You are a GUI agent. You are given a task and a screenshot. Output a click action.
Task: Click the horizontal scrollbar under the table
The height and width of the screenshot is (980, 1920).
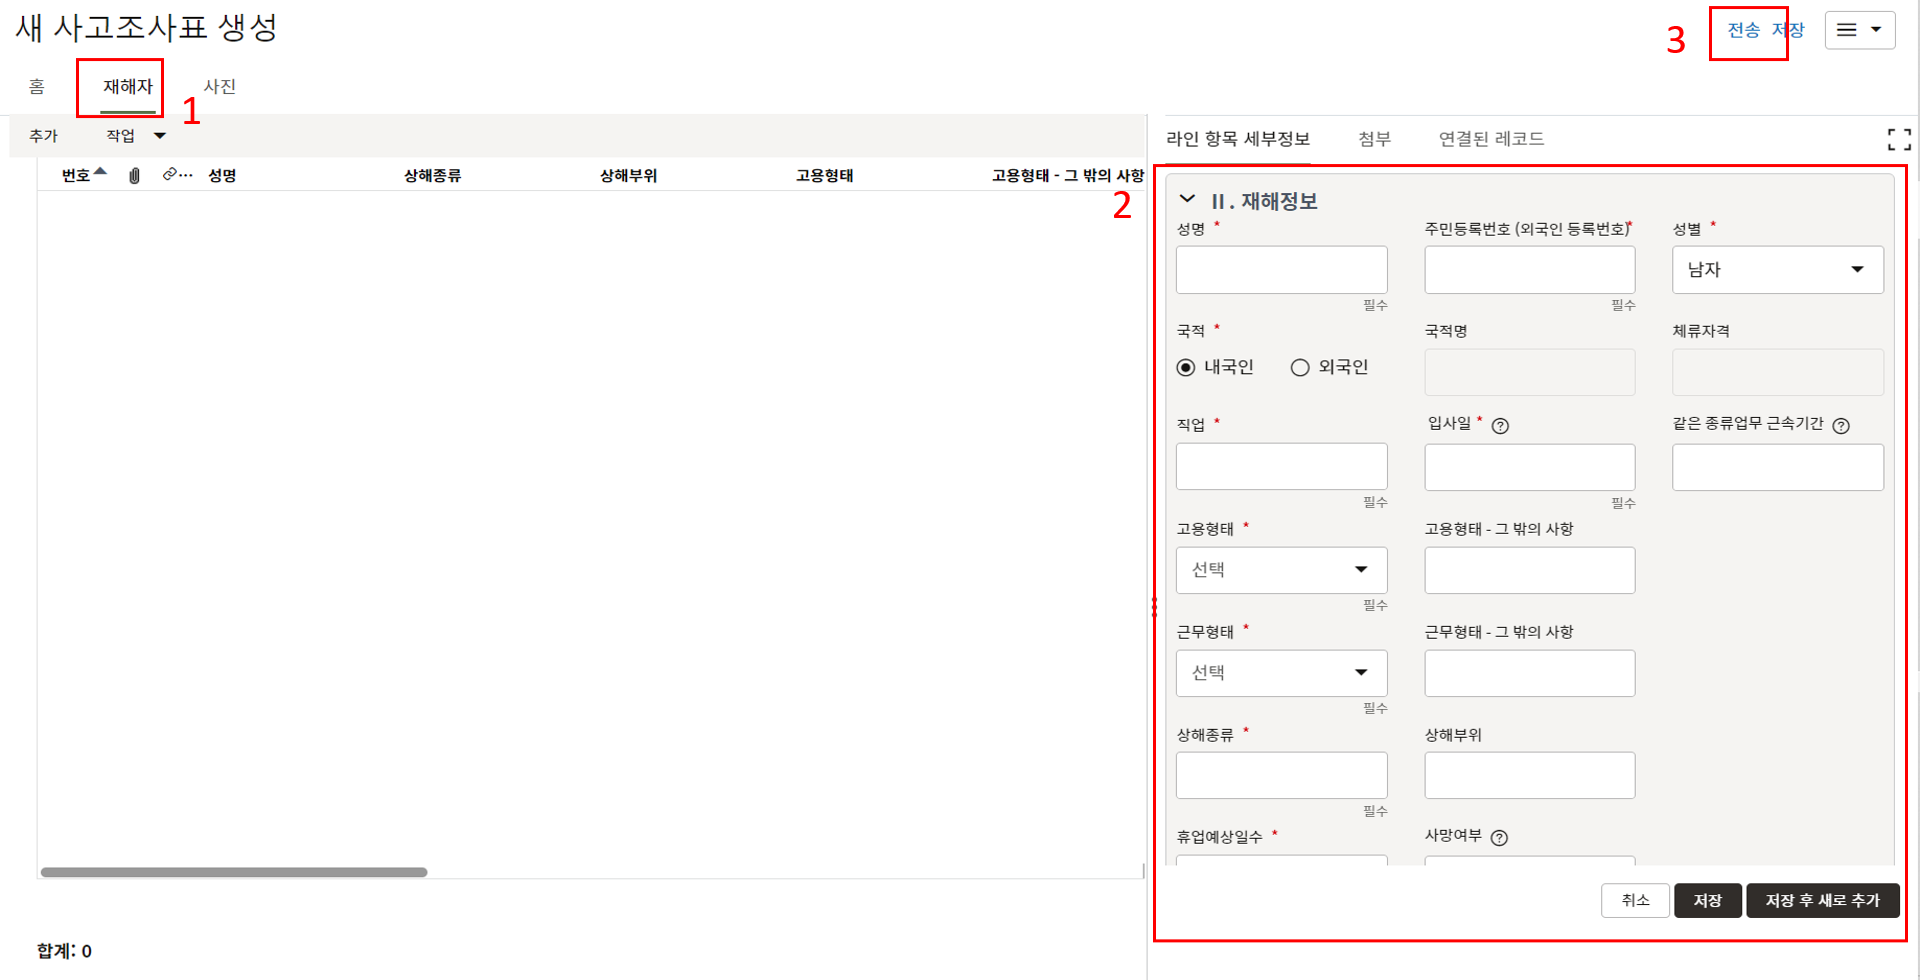pyautogui.click(x=234, y=872)
